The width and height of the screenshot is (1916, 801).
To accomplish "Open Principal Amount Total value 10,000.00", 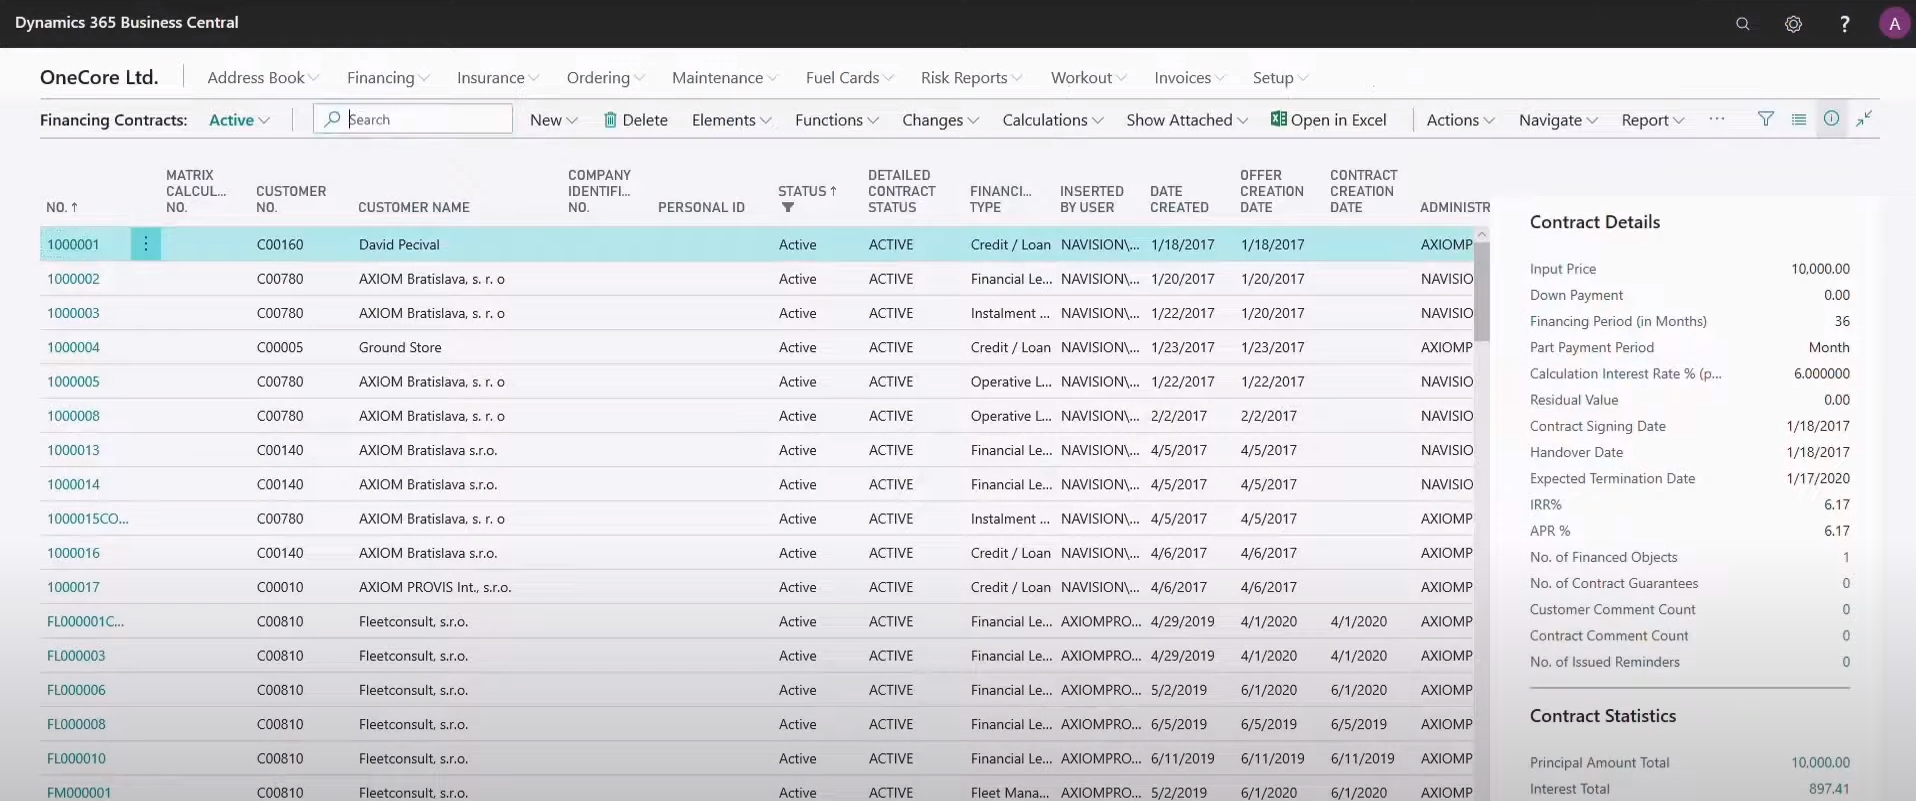I will tap(1820, 762).
